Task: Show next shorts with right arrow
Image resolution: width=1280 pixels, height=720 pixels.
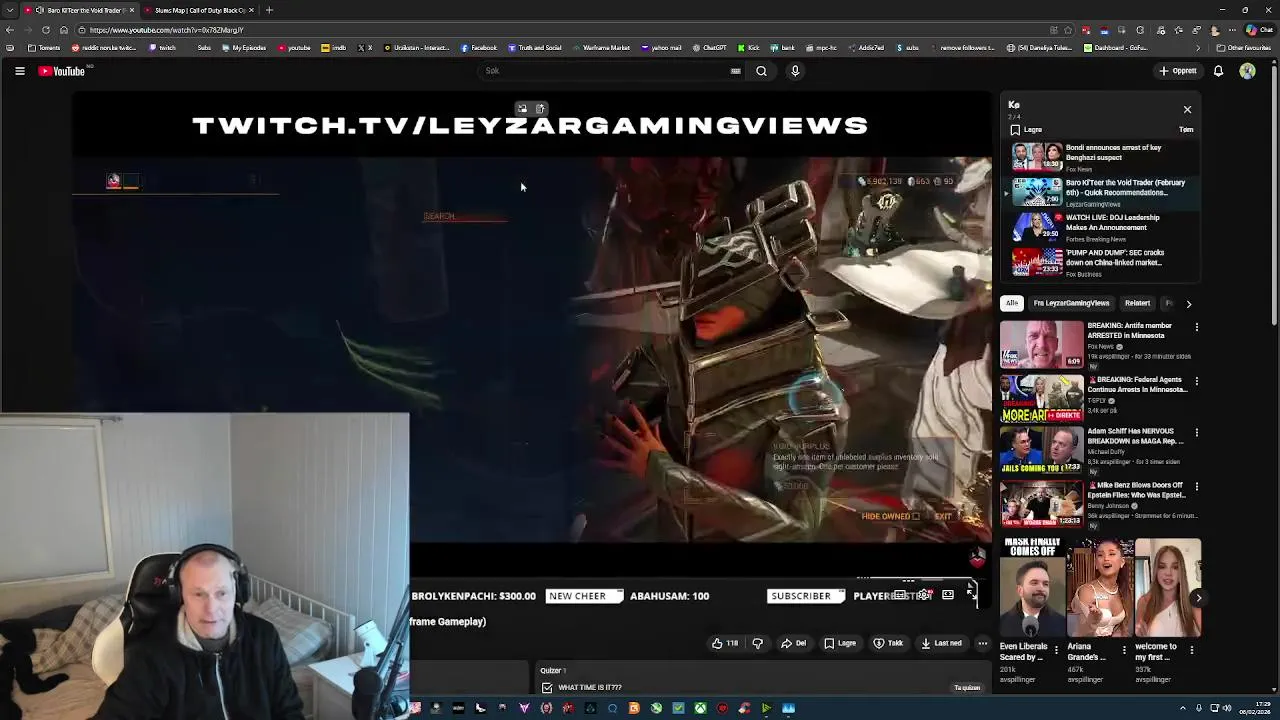Action: click(x=1198, y=598)
